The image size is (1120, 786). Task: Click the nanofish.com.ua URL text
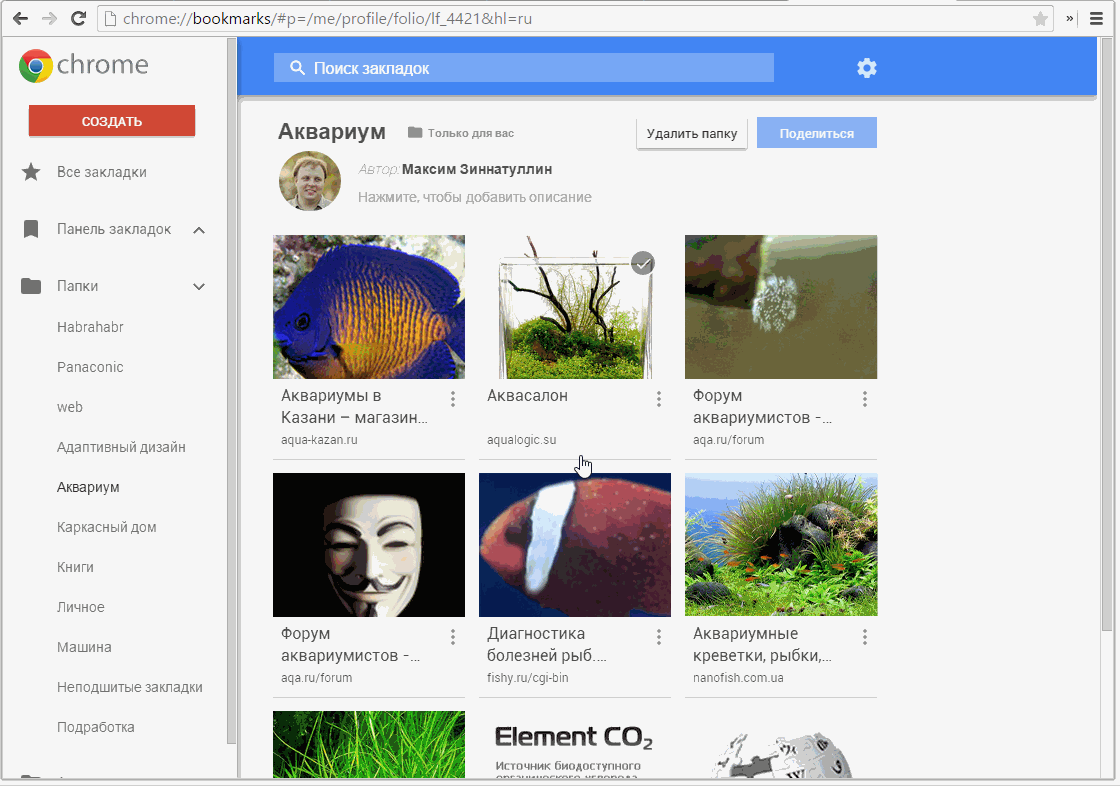click(x=738, y=677)
